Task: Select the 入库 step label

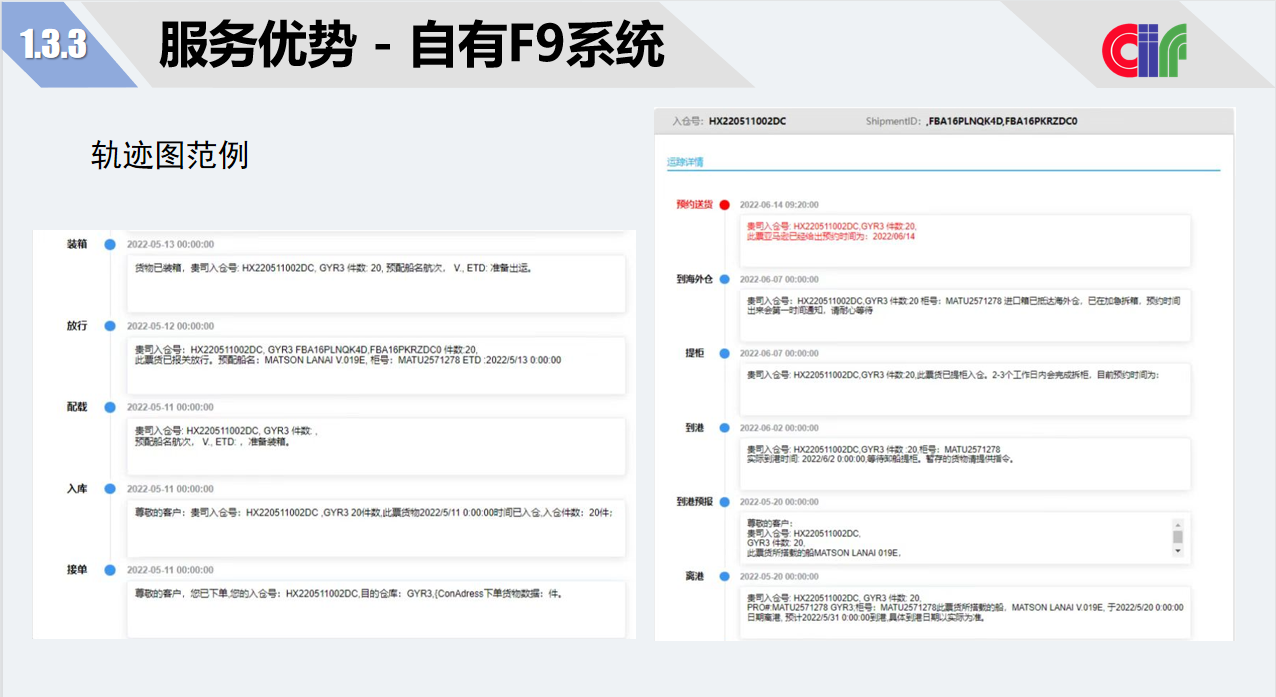Action: click(x=77, y=489)
